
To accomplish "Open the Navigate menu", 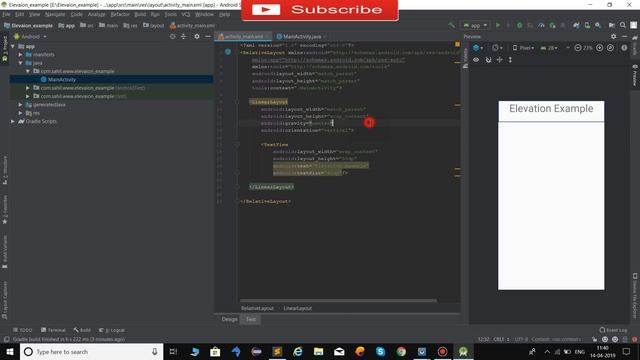I will [55, 14].
